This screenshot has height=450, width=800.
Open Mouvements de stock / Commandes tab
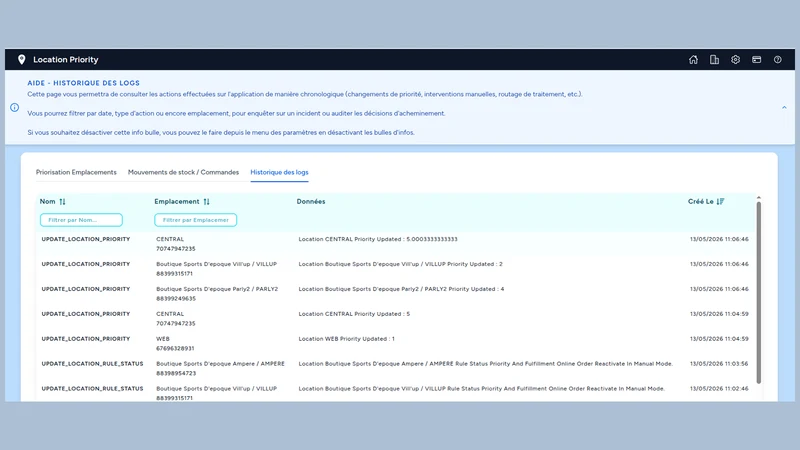pos(183,172)
